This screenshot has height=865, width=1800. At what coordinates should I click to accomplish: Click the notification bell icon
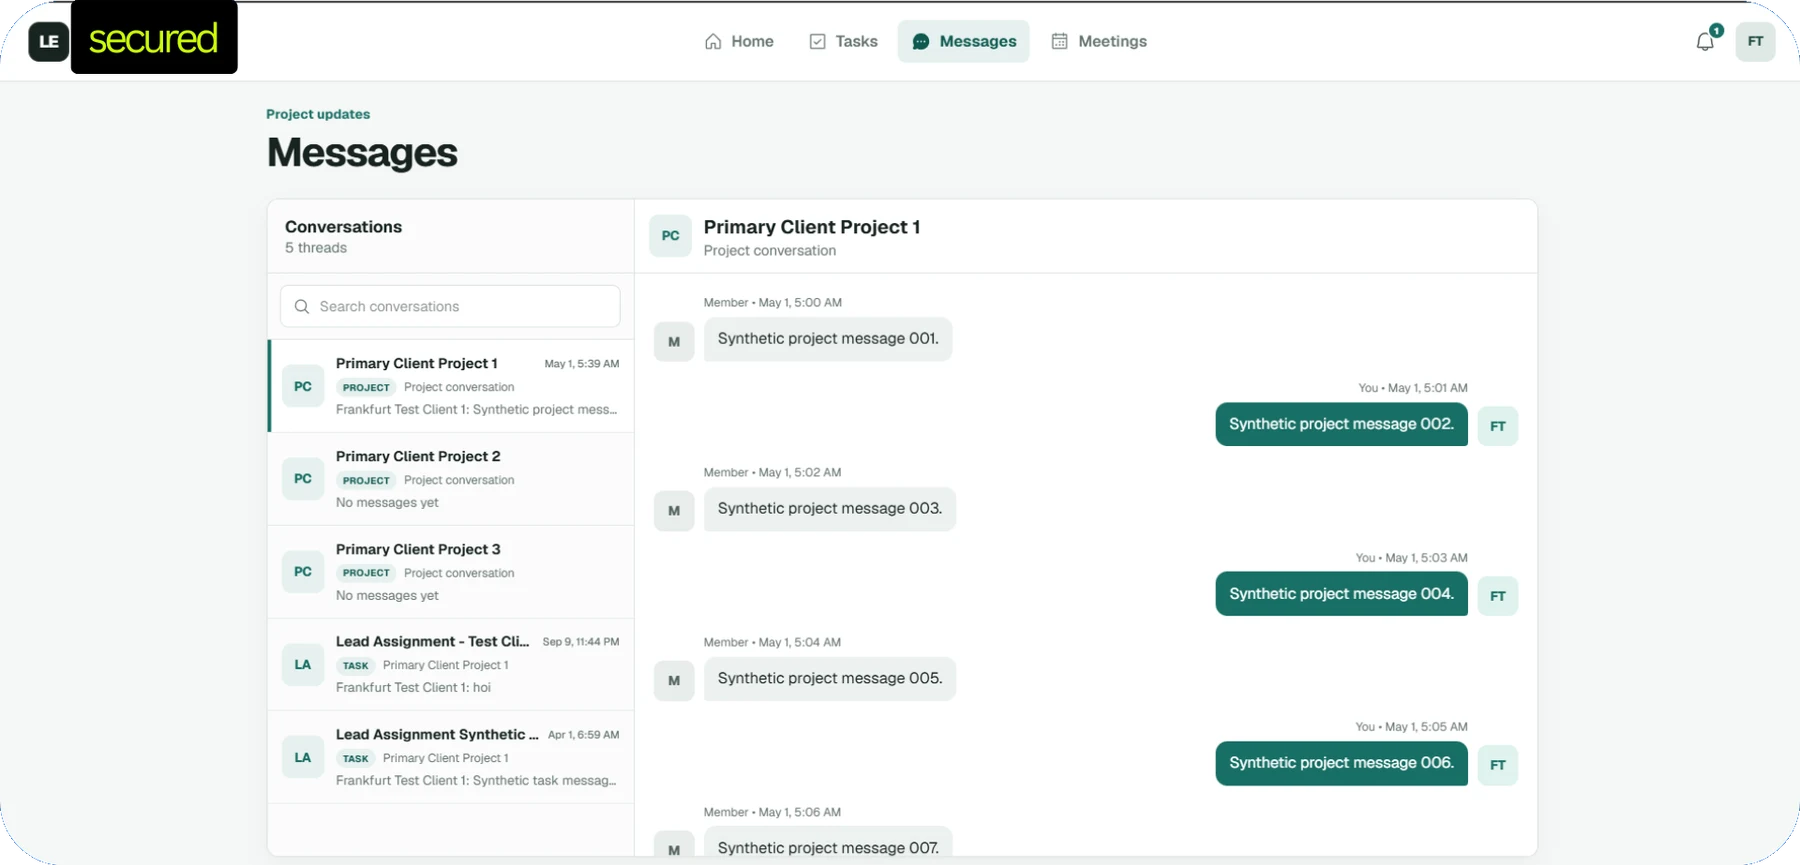click(x=1705, y=42)
